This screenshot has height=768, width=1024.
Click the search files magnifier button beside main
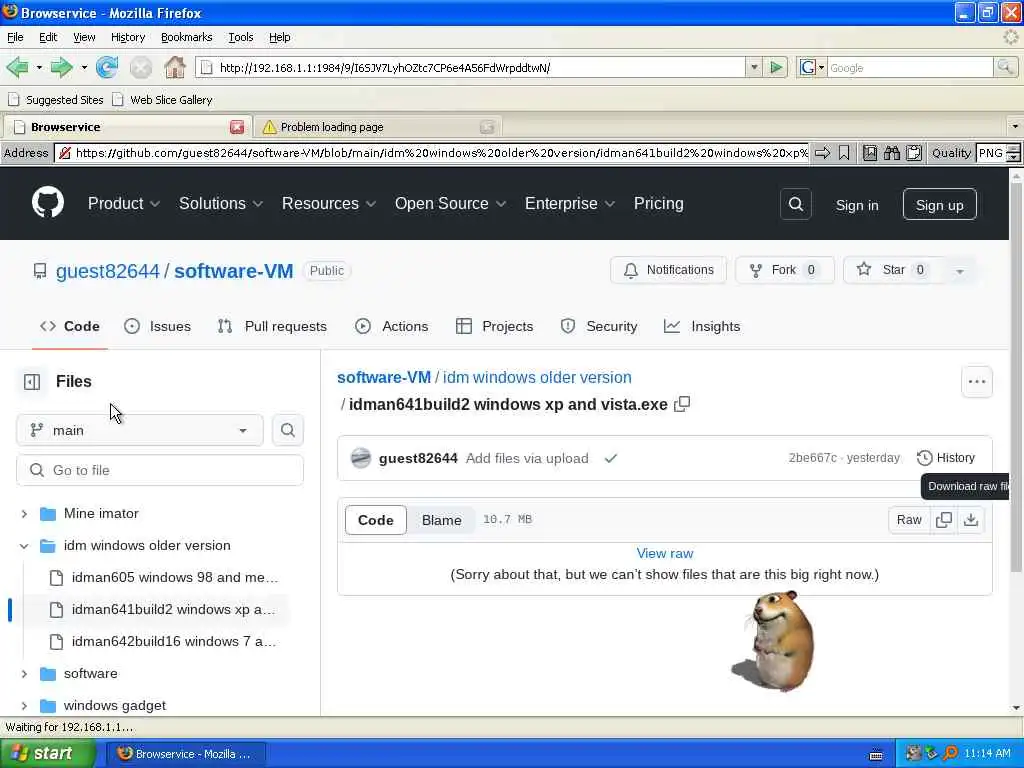click(287, 430)
